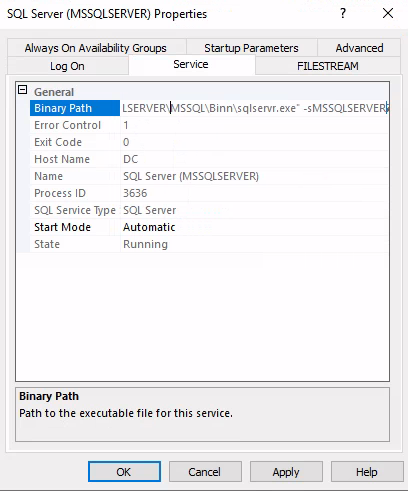Screen dimensions: 408x491
Task: Select the Service tab
Action: pyautogui.click(x=191, y=64)
